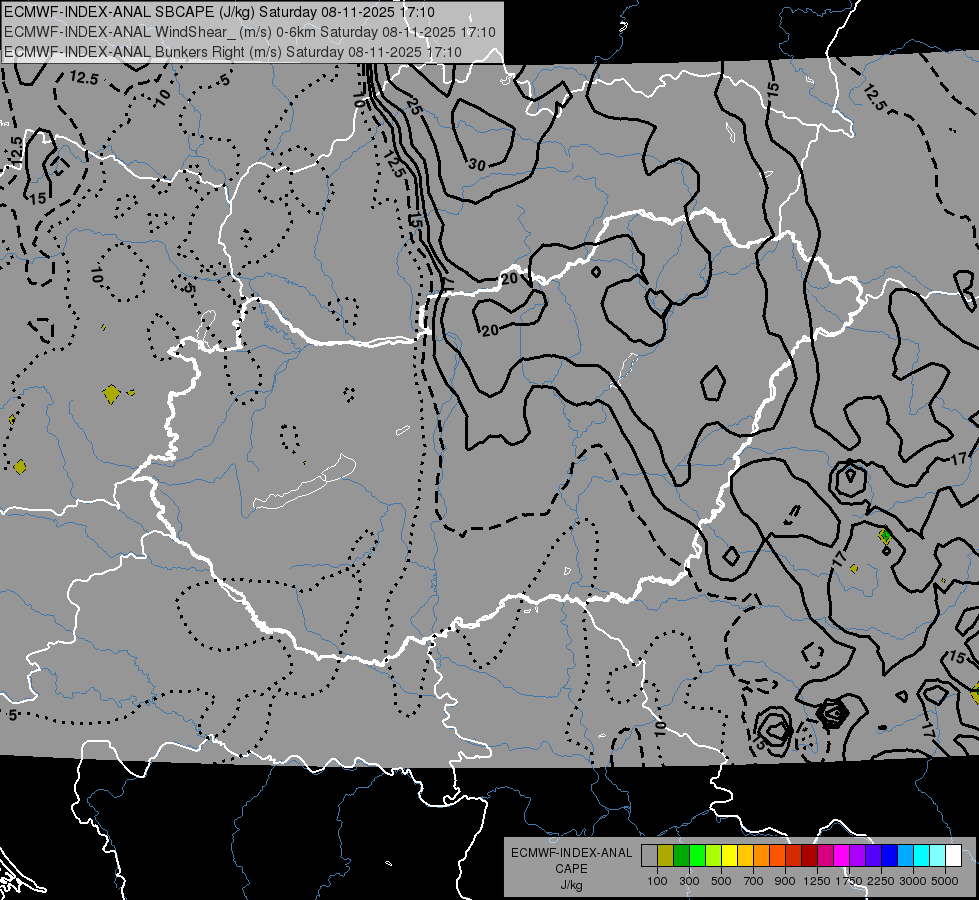
Task: Click the 30 contour label
Action: tap(477, 165)
